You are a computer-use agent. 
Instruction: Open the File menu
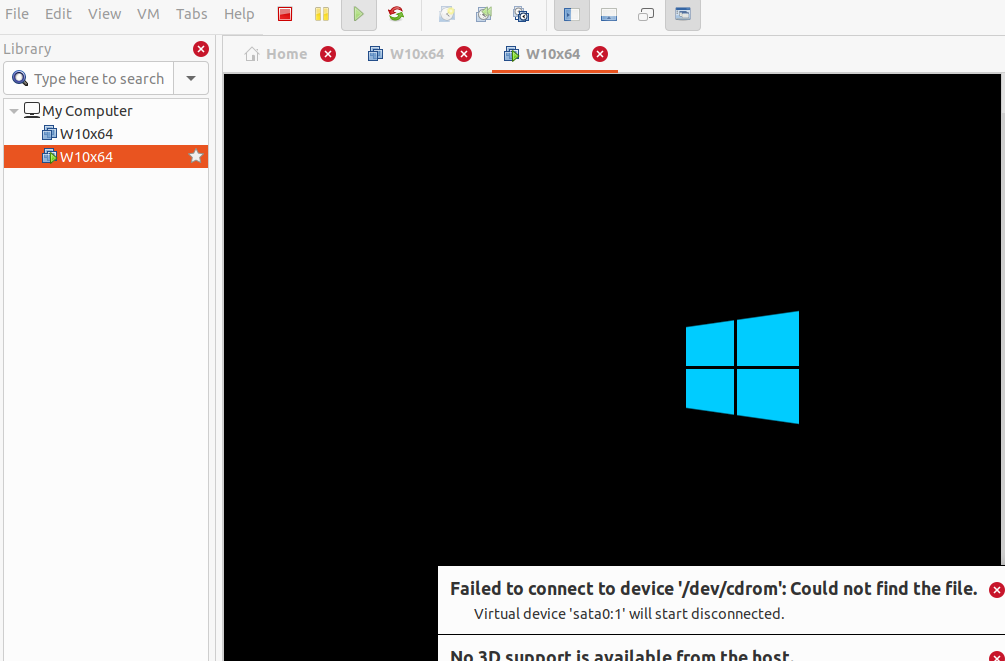17,14
